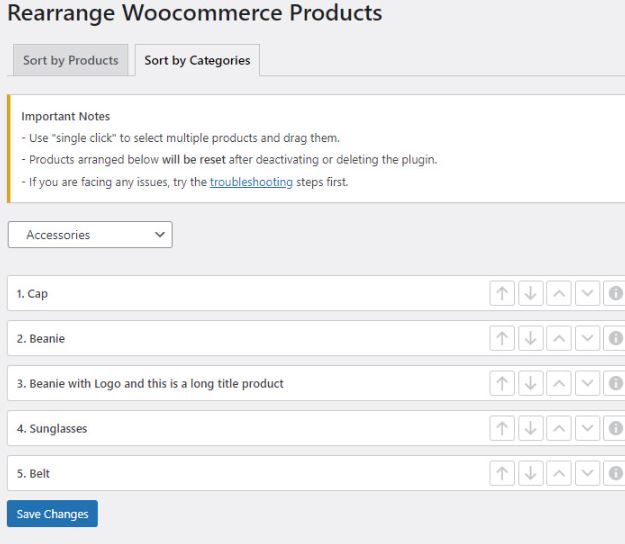Open the Accessories category dropdown

click(90, 235)
